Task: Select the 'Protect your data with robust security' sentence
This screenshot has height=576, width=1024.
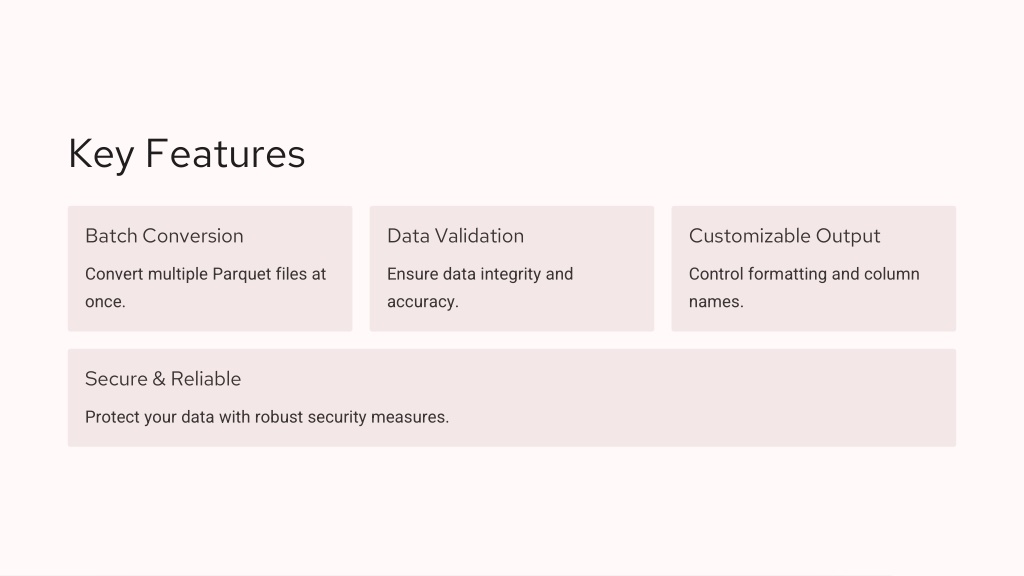Action: [x=267, y=417]
